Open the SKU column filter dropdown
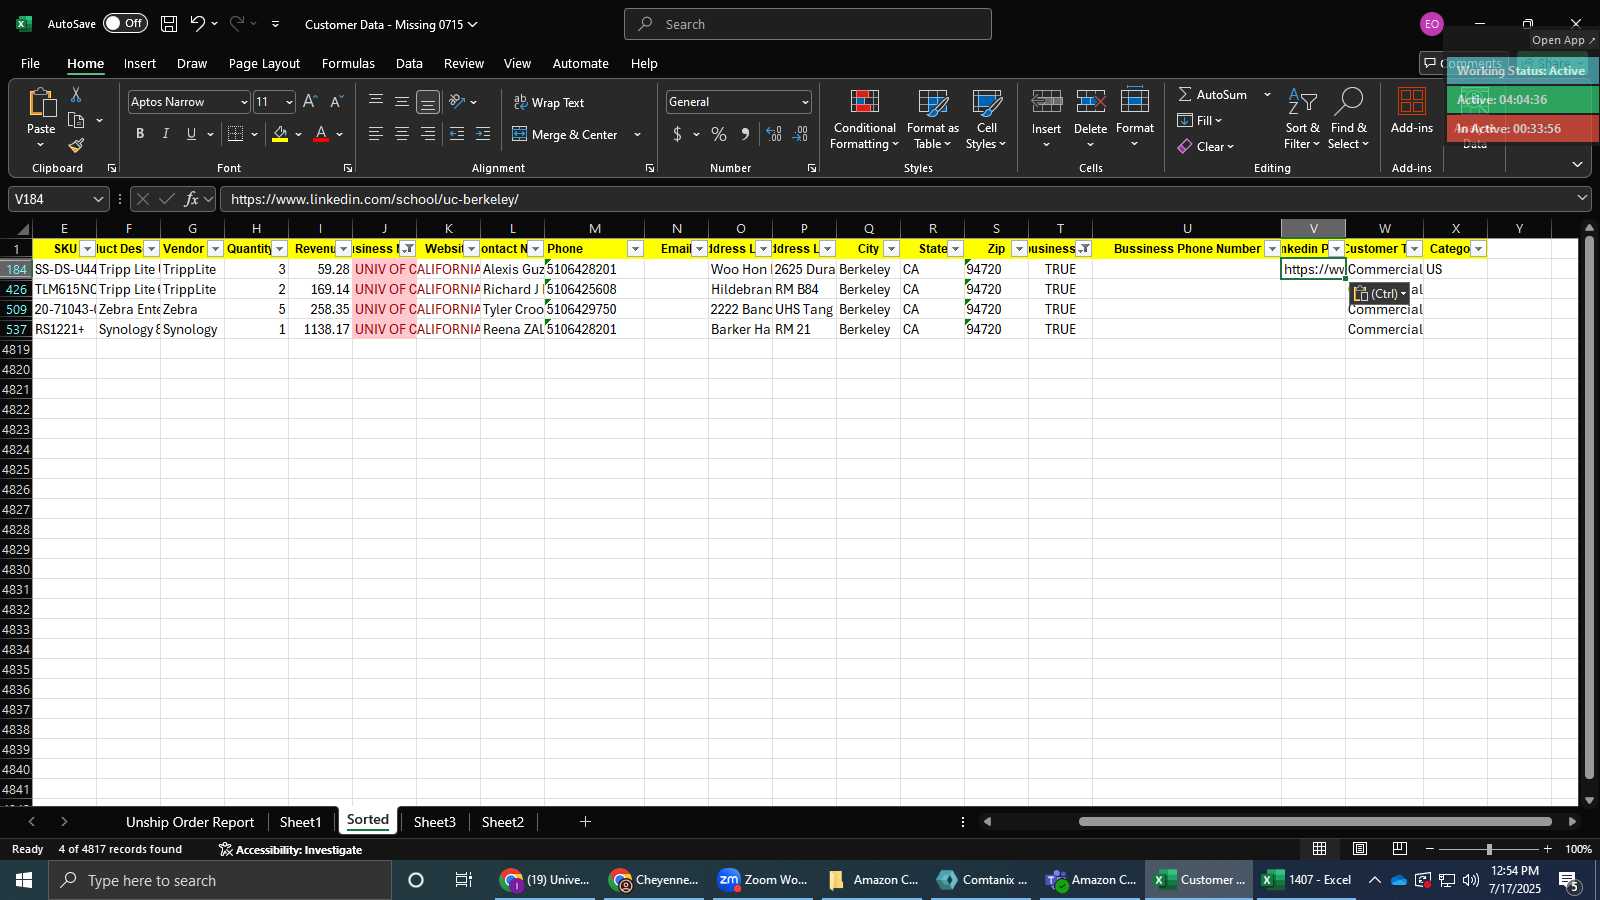Viewport: 1600px width, 900px height. 87,249
